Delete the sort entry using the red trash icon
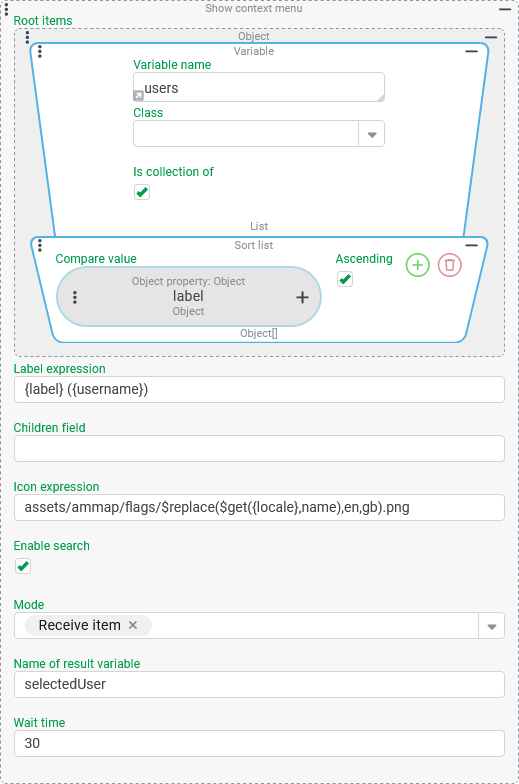This screenshot has height=784, width=519. pyautogui.click(x=450, y=265)
